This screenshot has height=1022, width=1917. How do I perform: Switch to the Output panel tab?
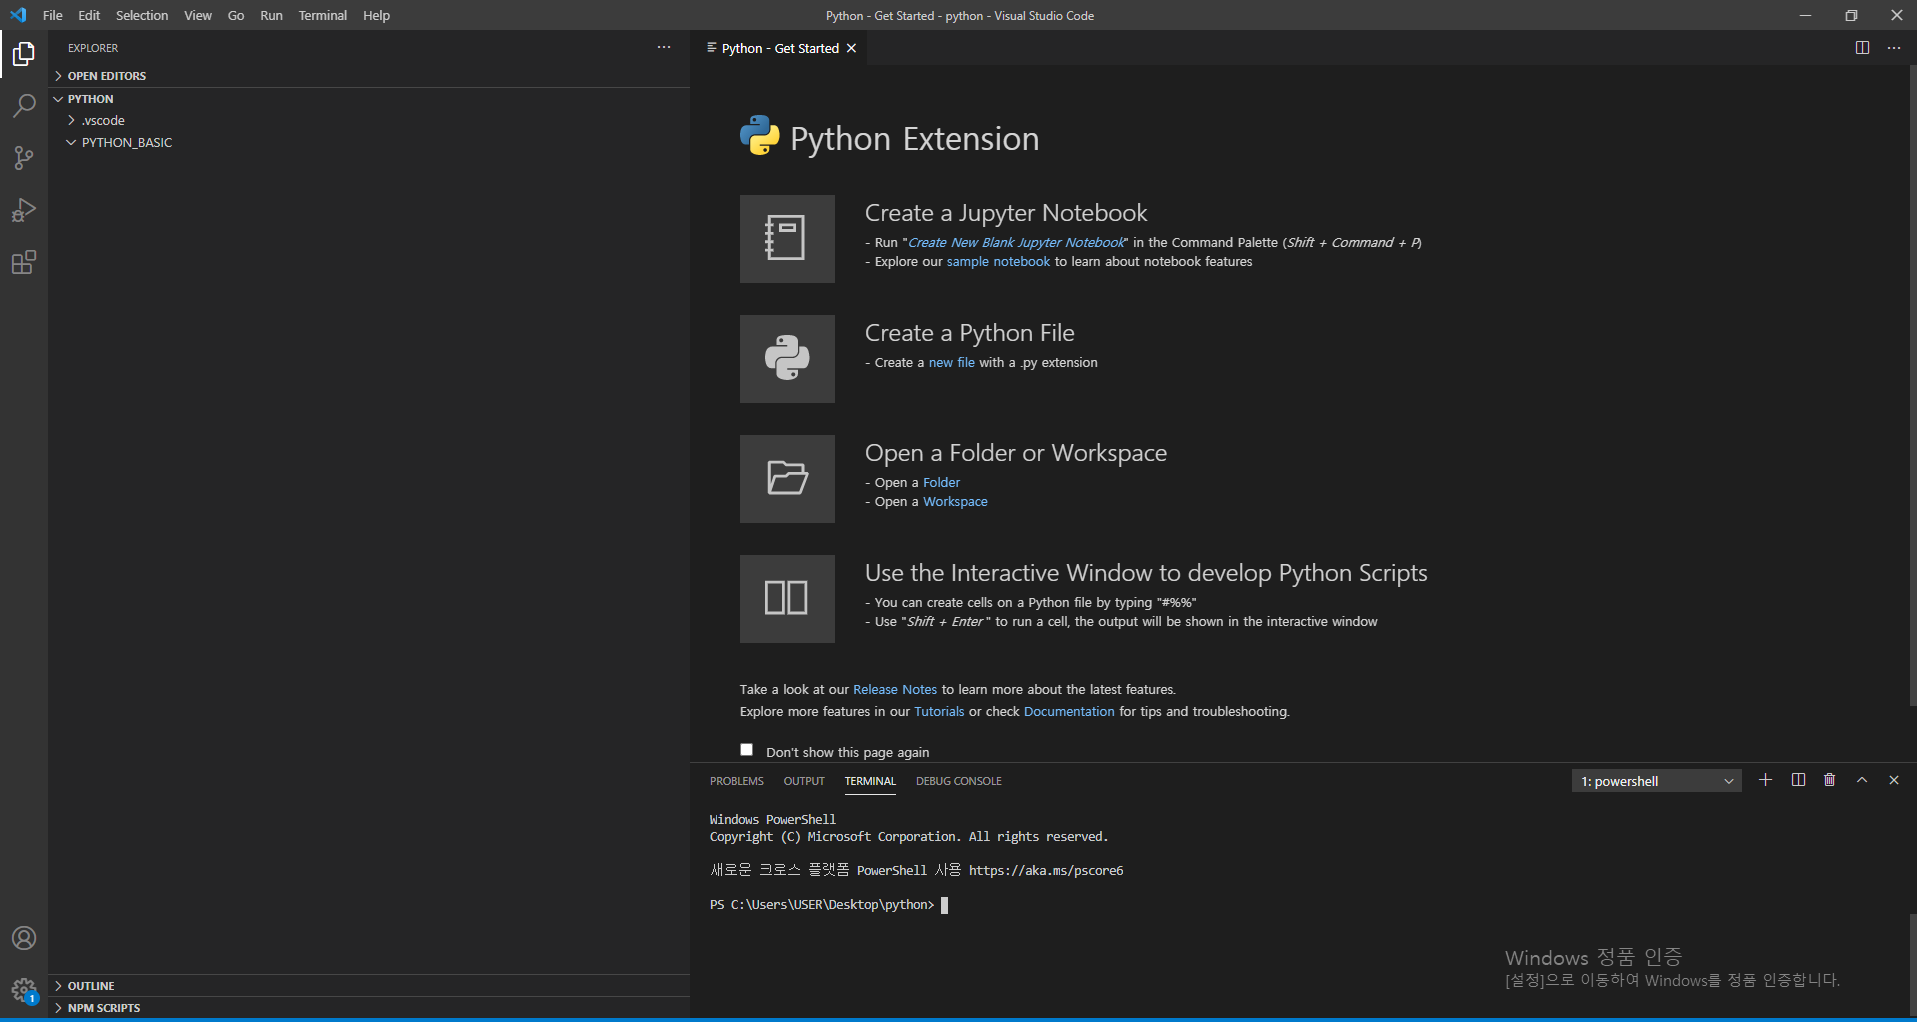[804, 781]
